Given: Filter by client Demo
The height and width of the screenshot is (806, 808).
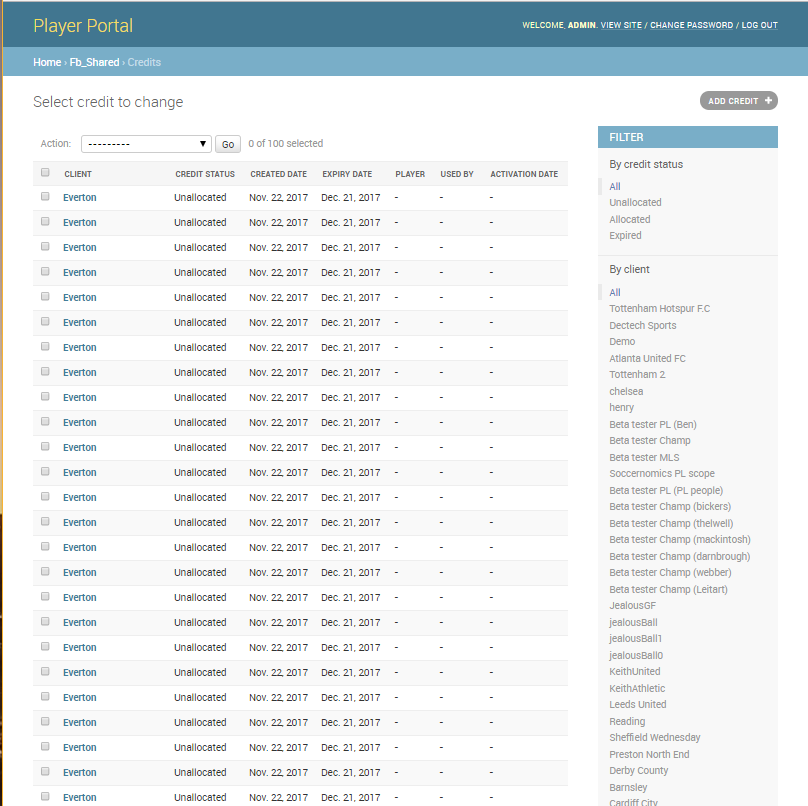Looking at the screenshot, I should click(x=622, y=342).
